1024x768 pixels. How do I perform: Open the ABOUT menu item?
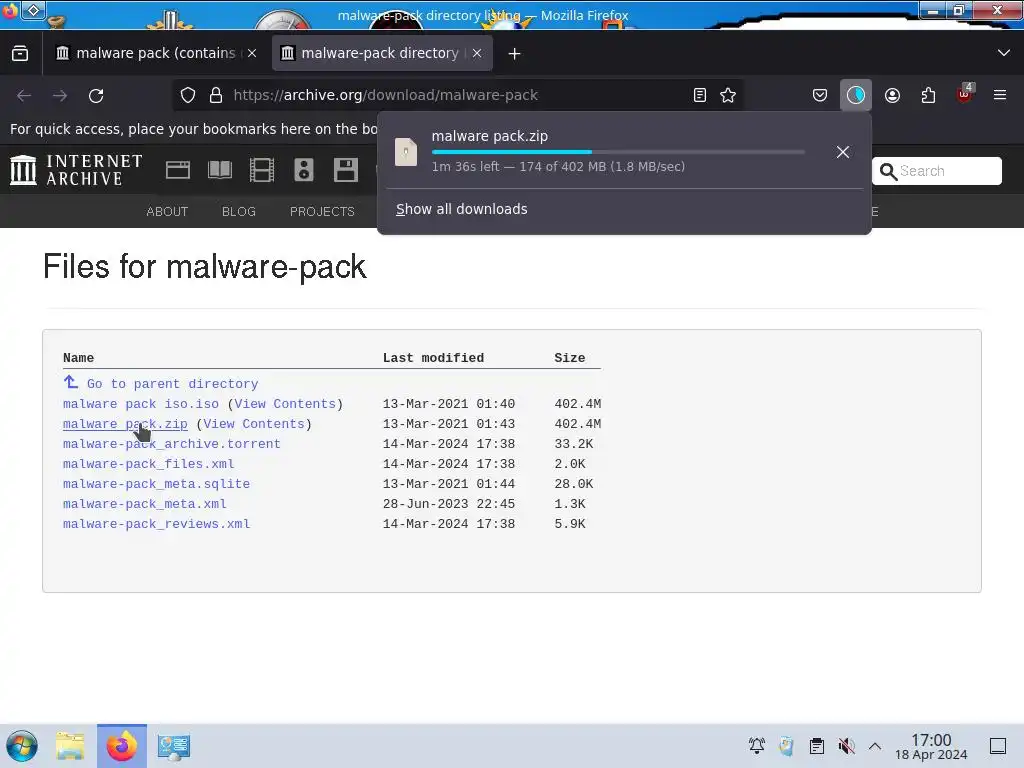point(167,212)
